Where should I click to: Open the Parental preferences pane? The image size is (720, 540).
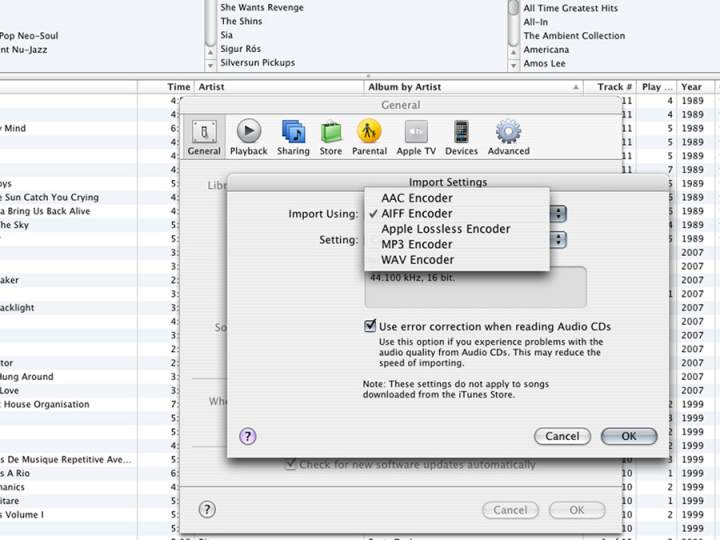click(369, 137)
